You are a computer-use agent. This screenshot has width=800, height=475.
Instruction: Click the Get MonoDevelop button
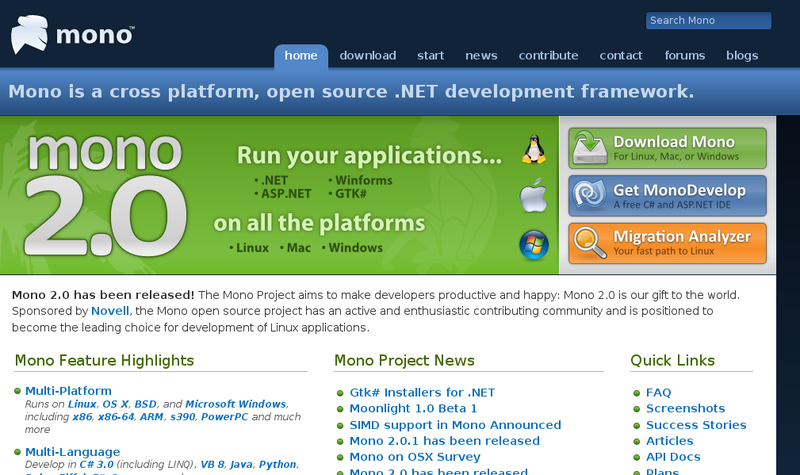[x=667, y=195]
